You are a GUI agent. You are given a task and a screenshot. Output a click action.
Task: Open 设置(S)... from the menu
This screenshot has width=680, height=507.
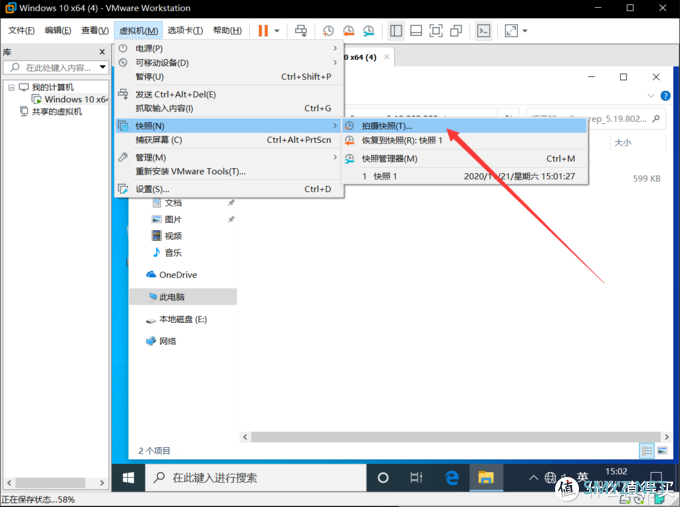(x=229, y=189)
